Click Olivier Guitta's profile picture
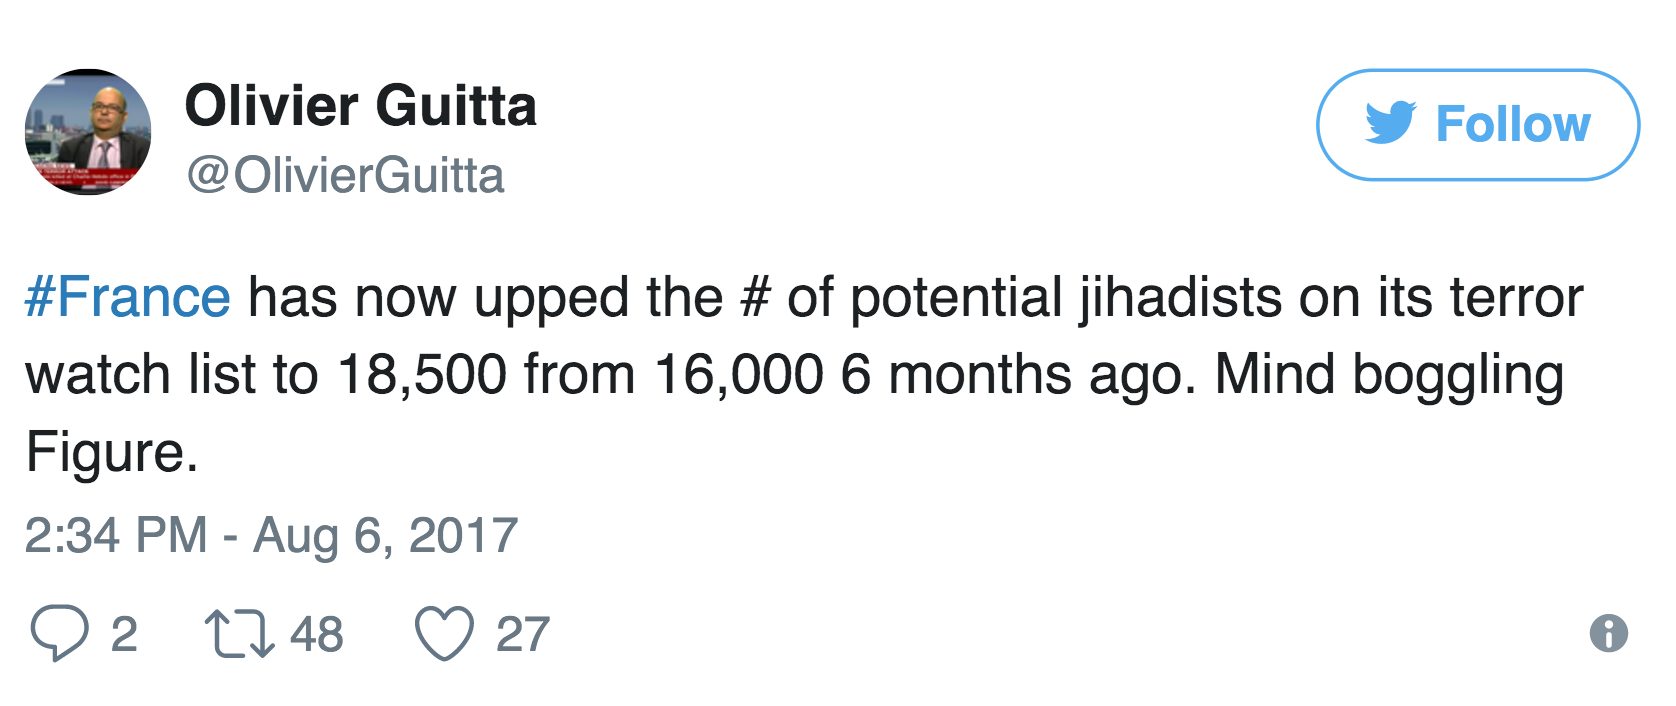This screenshot has width=1676, height=706. point(88,132)
